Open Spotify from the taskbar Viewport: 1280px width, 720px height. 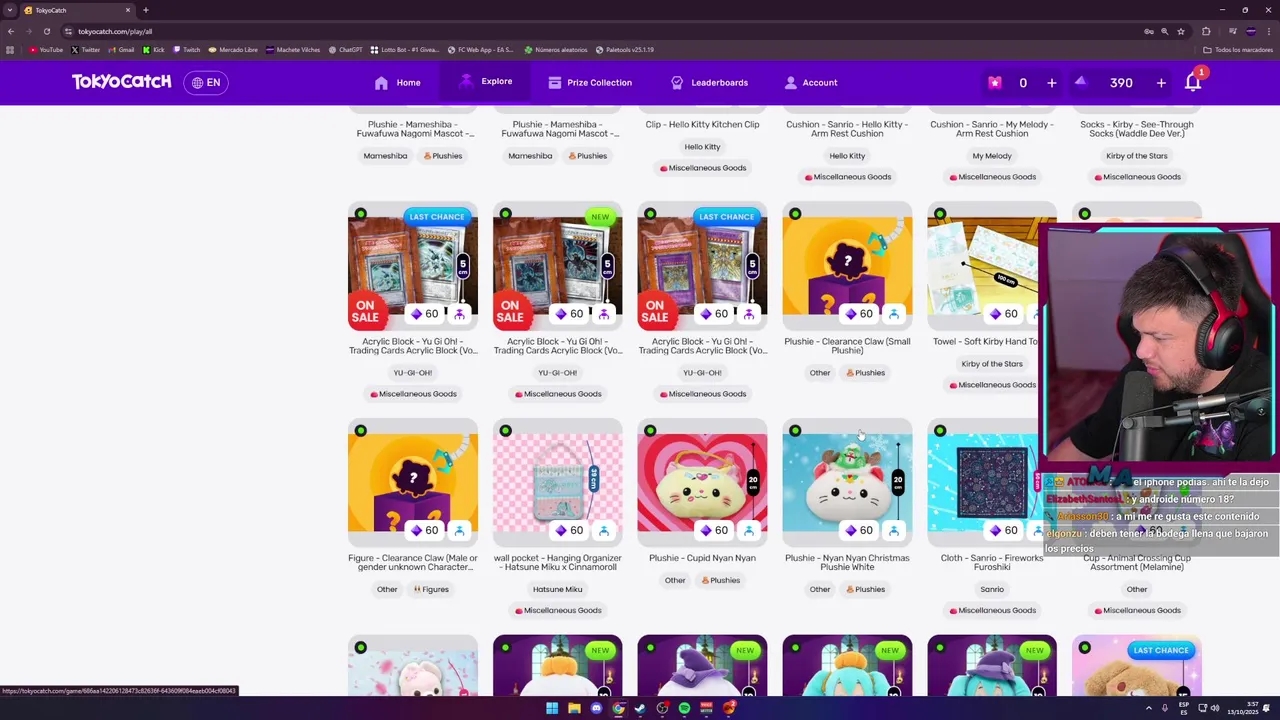pos(684,708)
